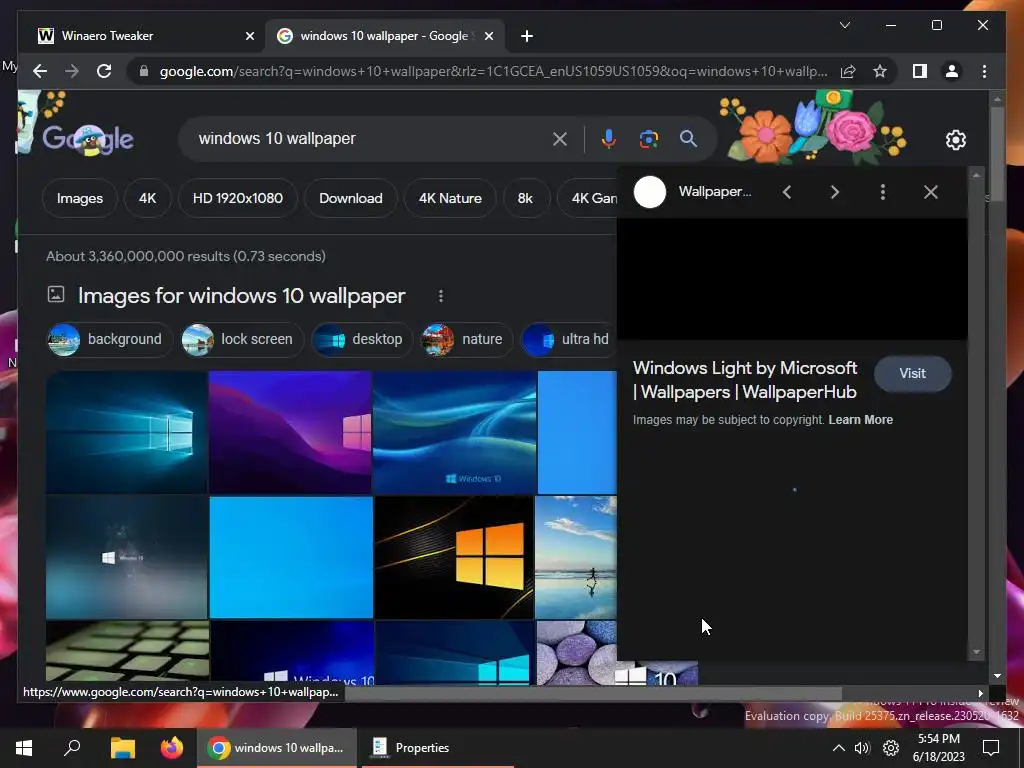Open Chrome side panel

click(x=920, y=71)
